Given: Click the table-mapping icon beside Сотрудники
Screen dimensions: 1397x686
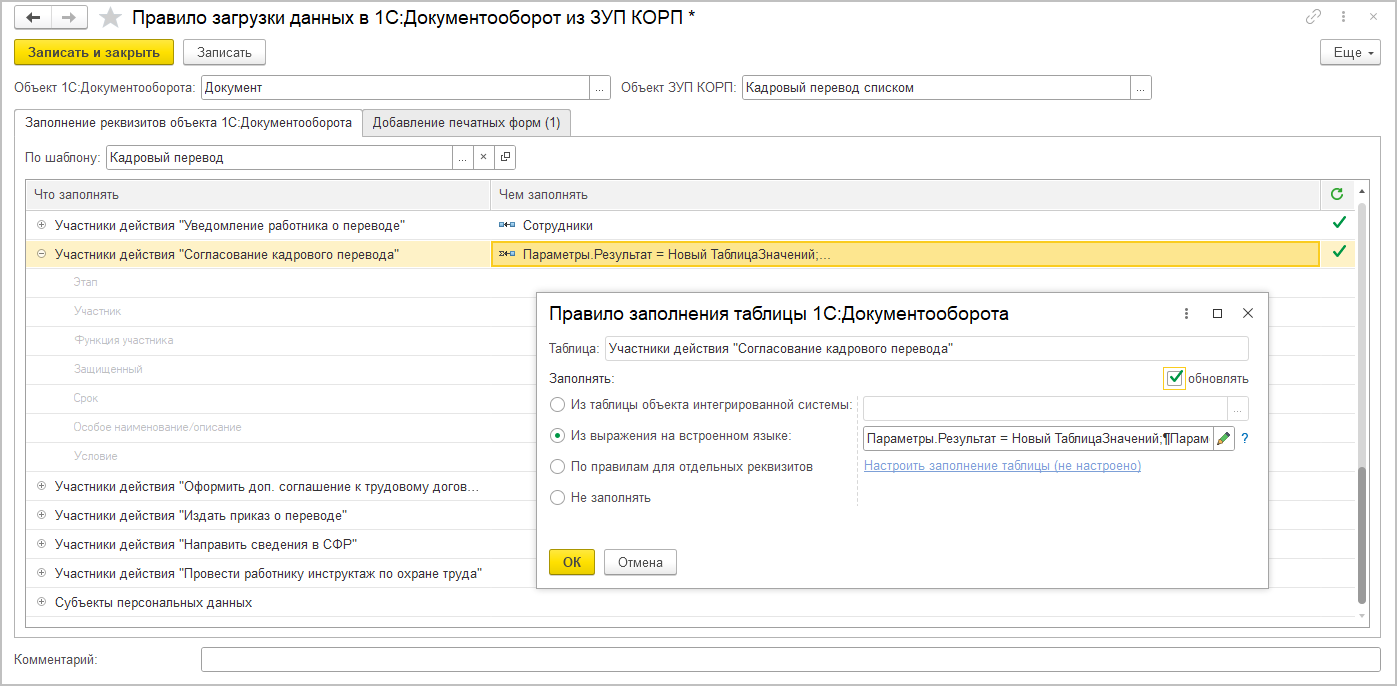Looking at the screenshot, I should [x=506, y=226].
